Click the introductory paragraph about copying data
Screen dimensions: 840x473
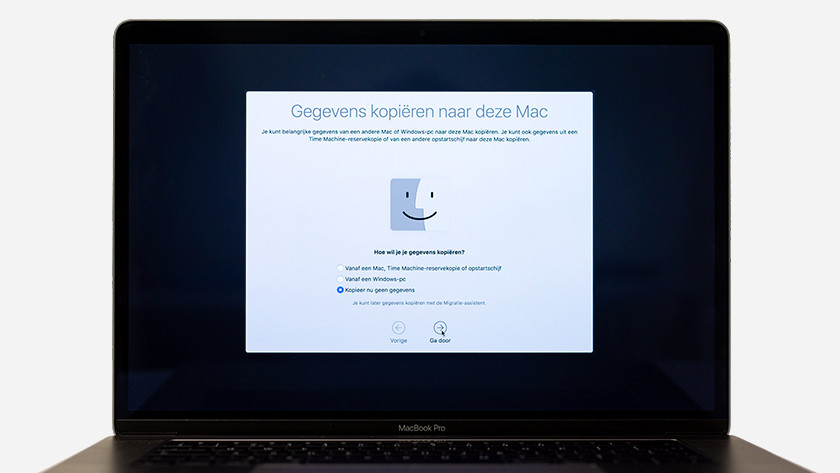419,136
